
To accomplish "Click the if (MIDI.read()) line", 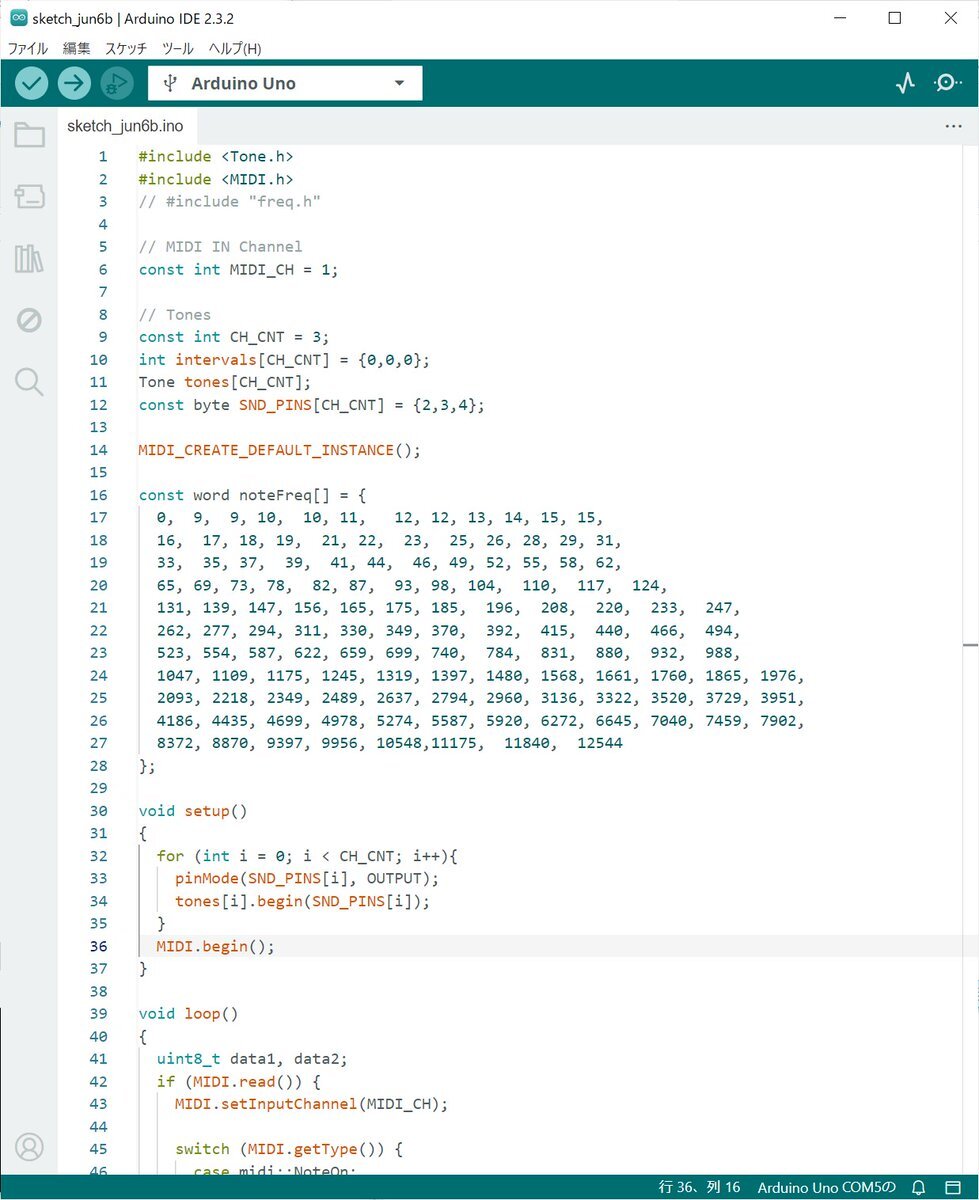I will pos(238,1082).
